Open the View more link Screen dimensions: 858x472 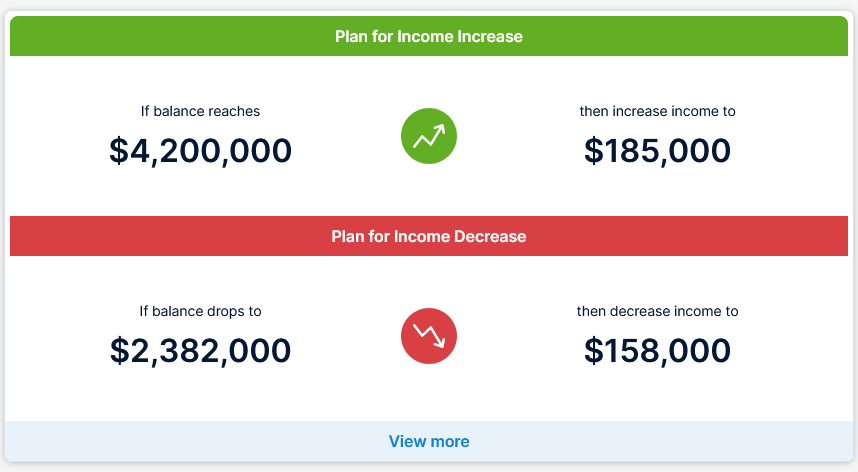coord(428,441)
